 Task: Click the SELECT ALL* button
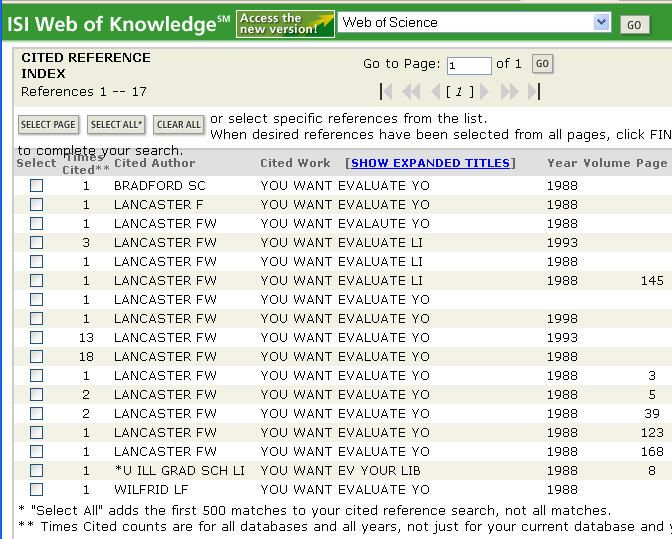(x=116, y=125)
